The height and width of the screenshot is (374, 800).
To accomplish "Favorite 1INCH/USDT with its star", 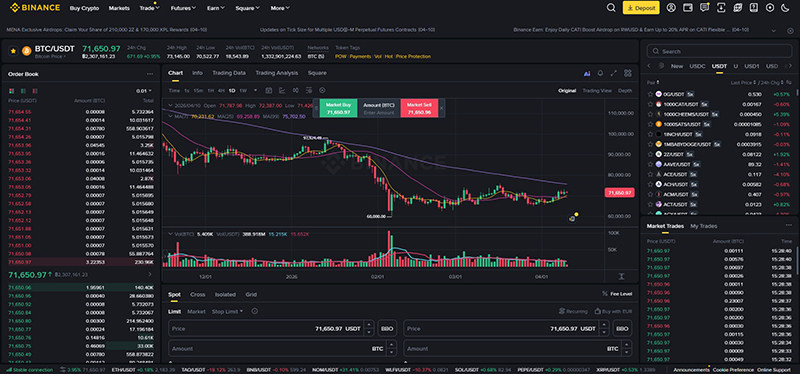I will [650, 134].
